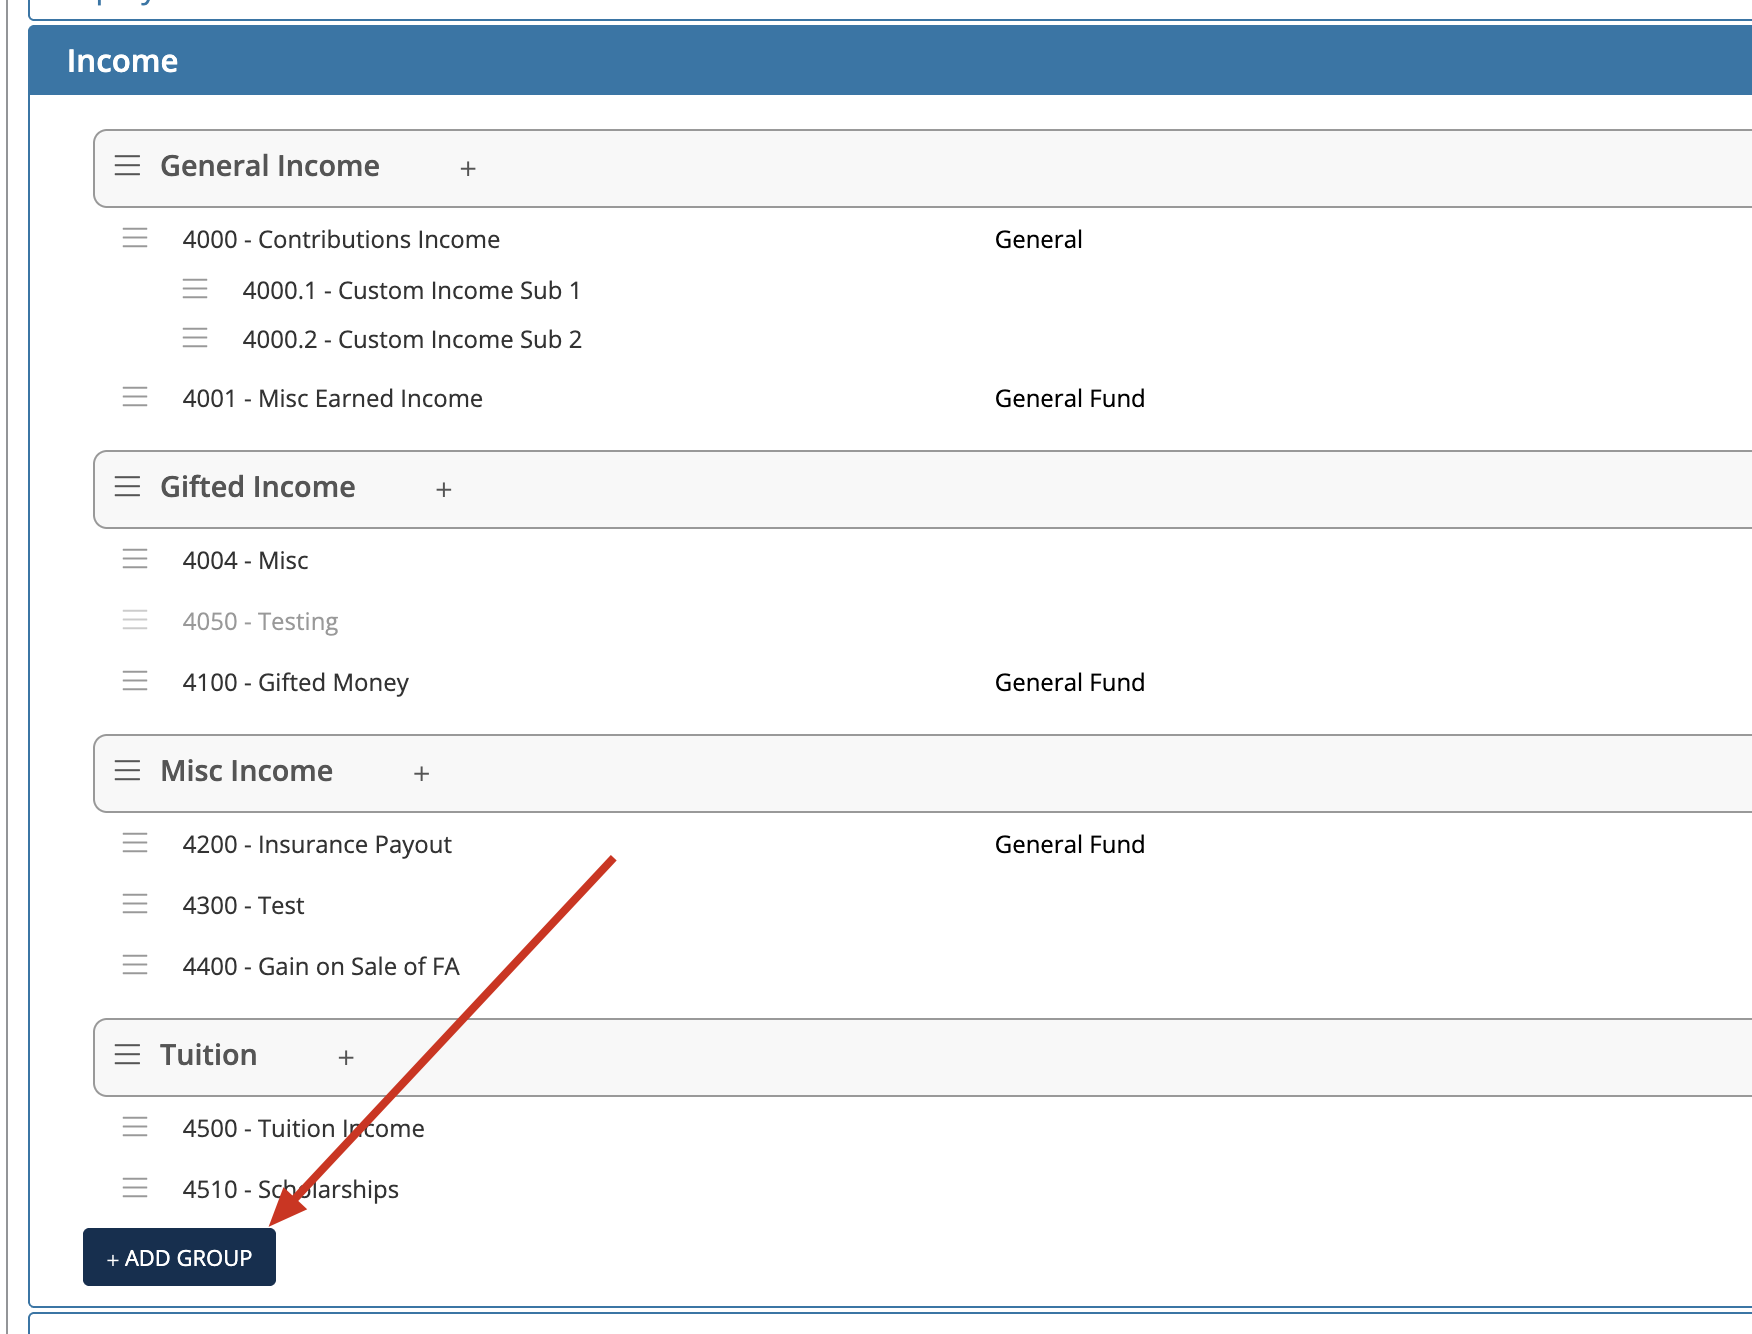This screenshot has width=1752, height=1334.
Task: Grab drag handle for 4004 Misc
Action: click(135, 559)
